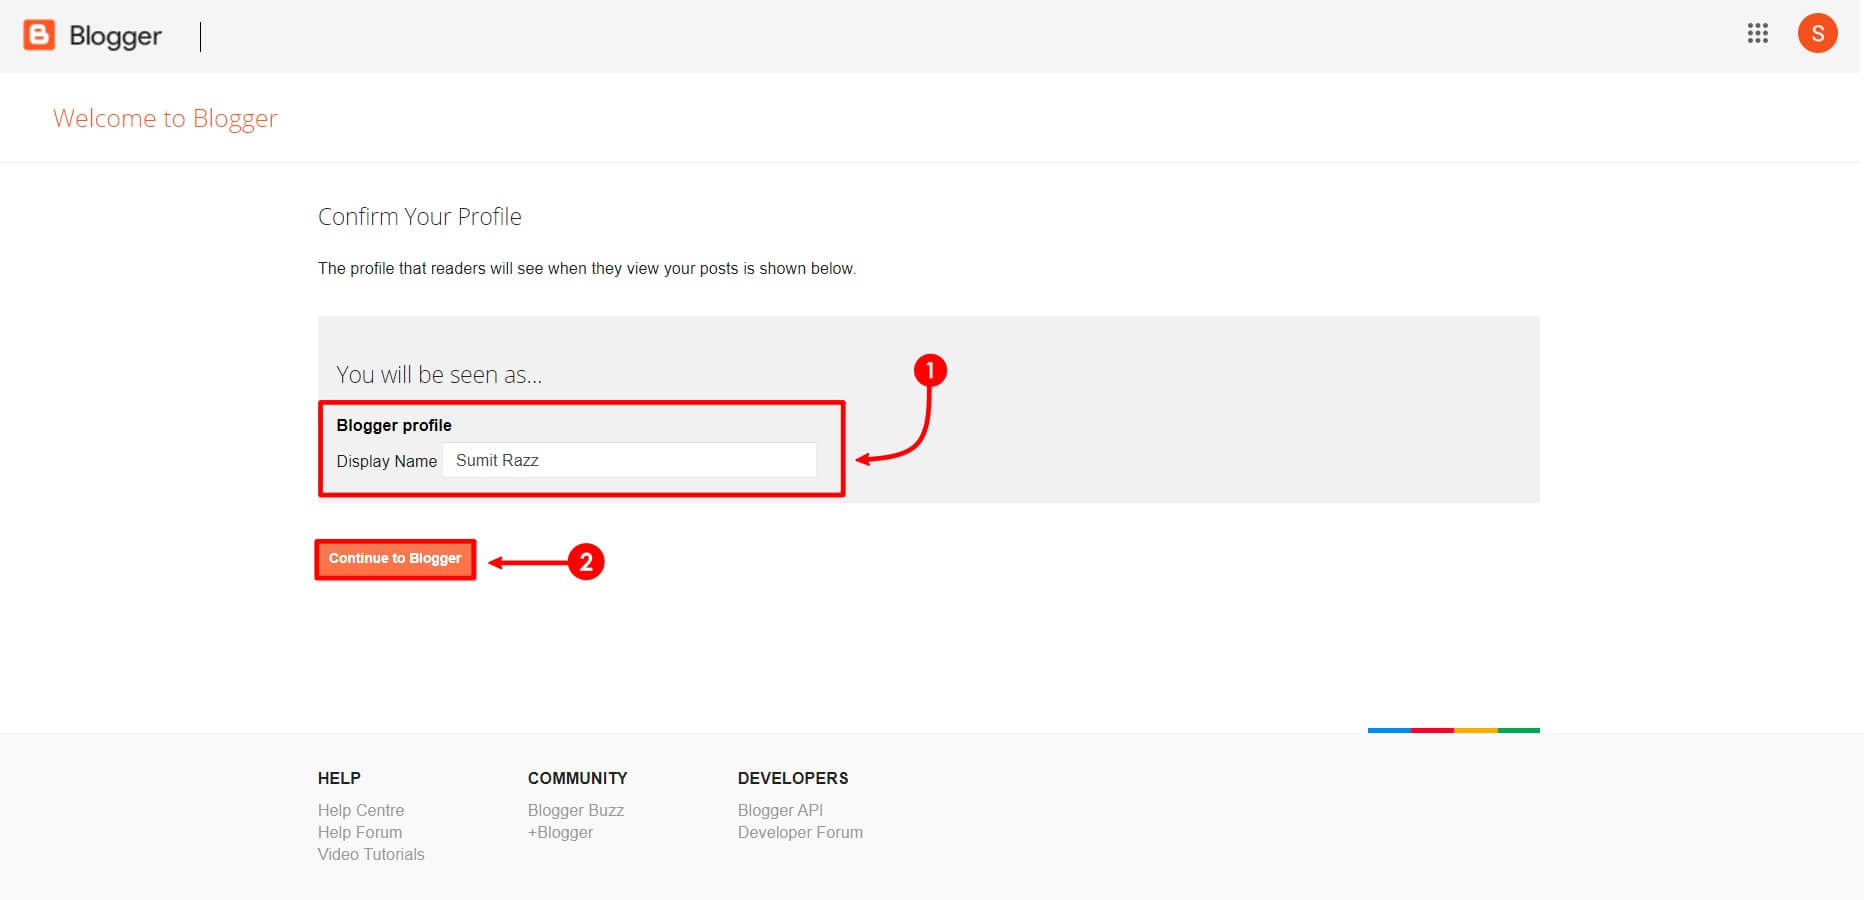Open the Help Centre link
This screenshot has height=900, width=1864.
(361, 810)
